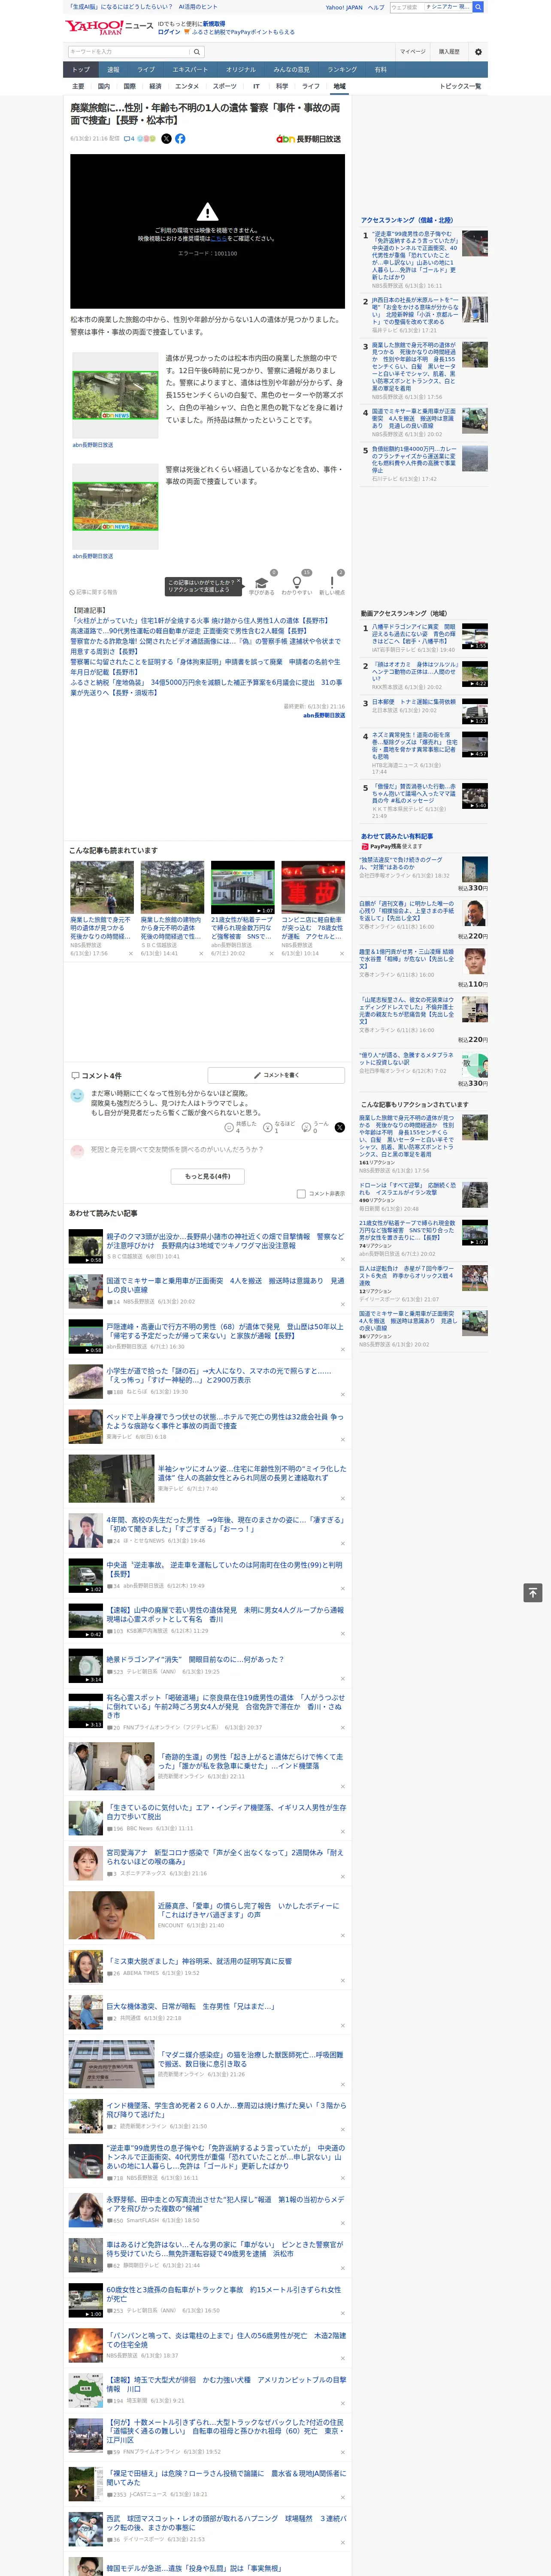This screenshot has height=2576, width=551.
Task: Select the トップ tab
Action: tap(81, 70)
